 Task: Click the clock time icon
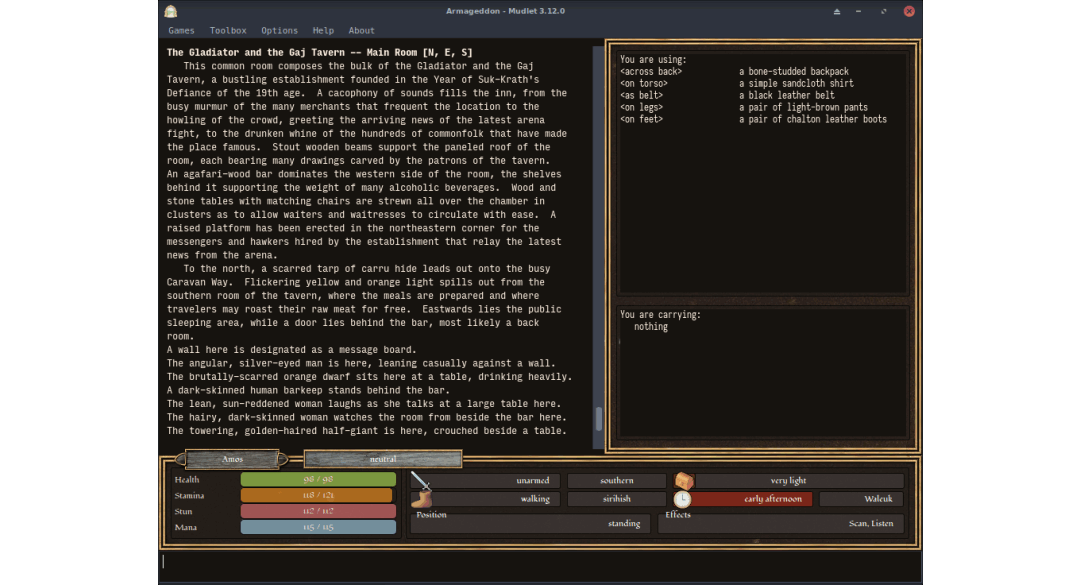(x=682, y=499)
